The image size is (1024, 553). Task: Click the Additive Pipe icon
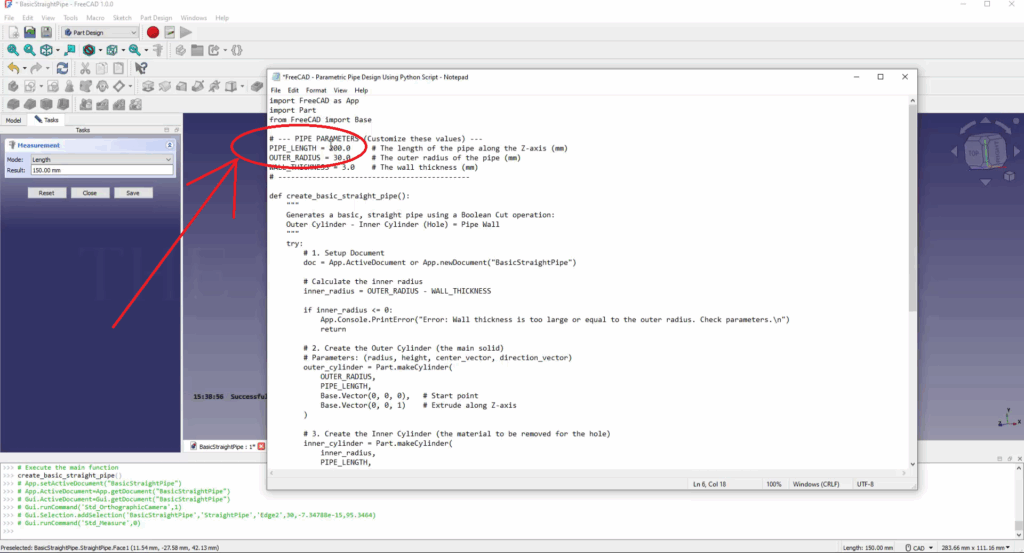198,86
